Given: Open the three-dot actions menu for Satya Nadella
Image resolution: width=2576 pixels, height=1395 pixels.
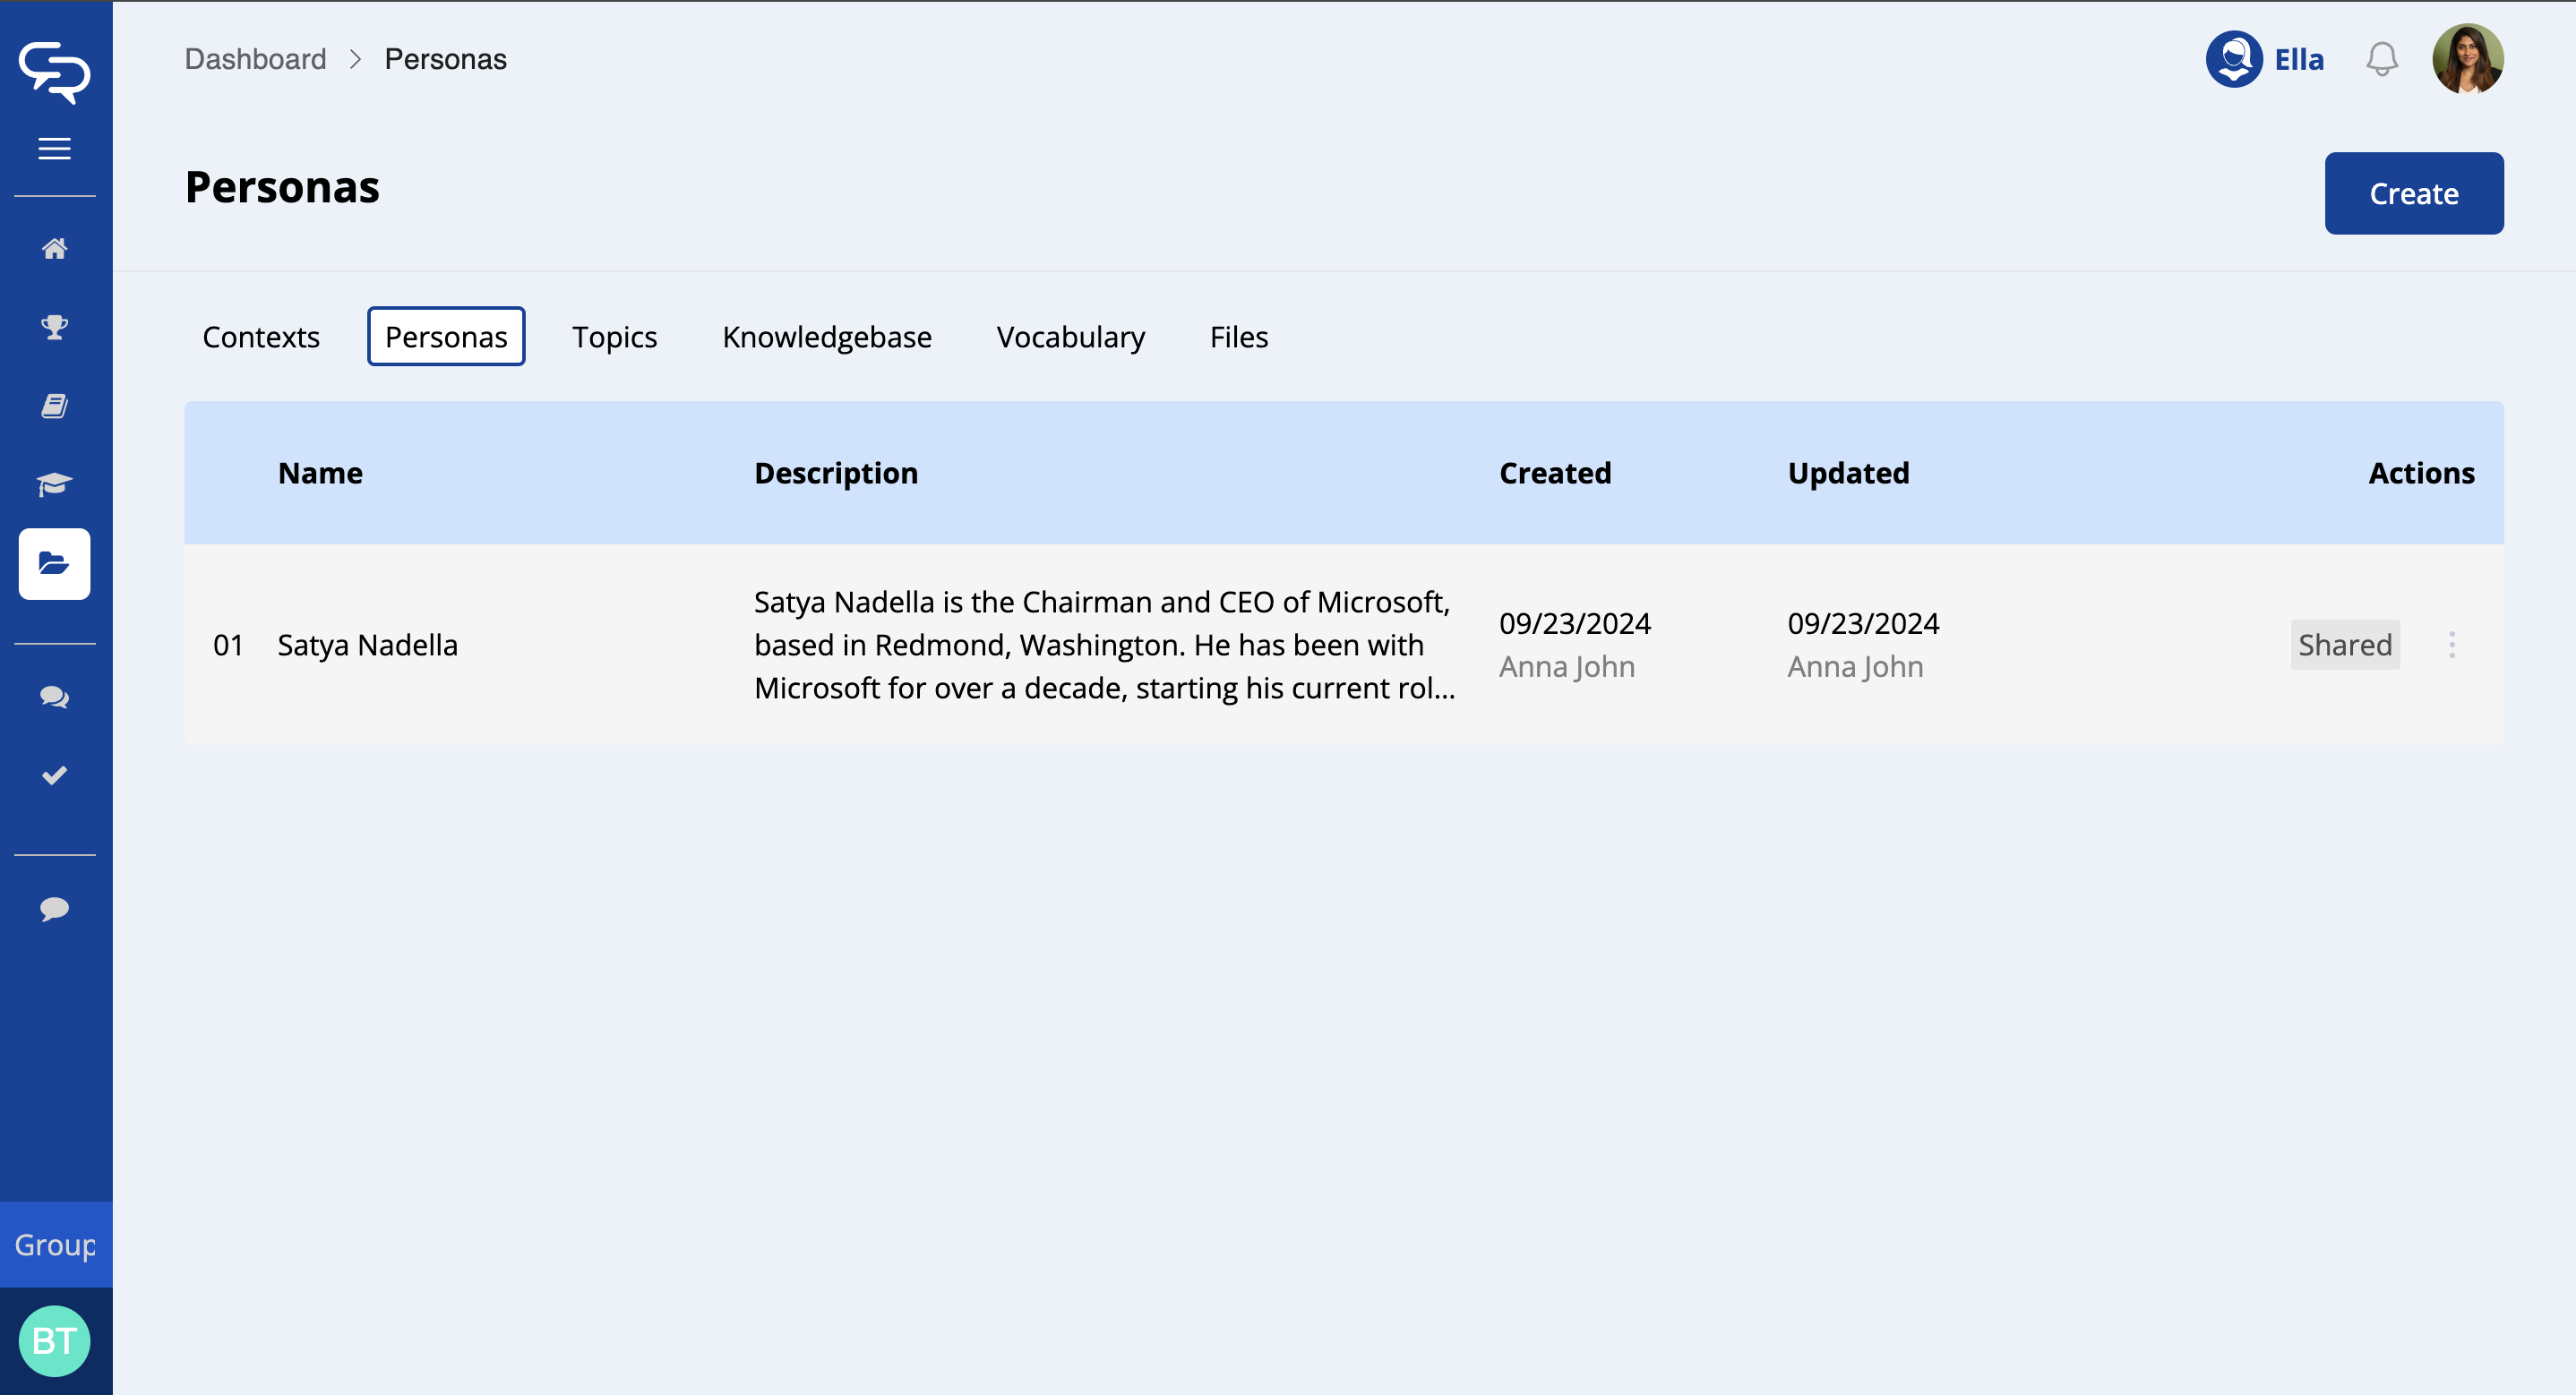Looking at the screenshot, I should click(x=2451, y=645).
